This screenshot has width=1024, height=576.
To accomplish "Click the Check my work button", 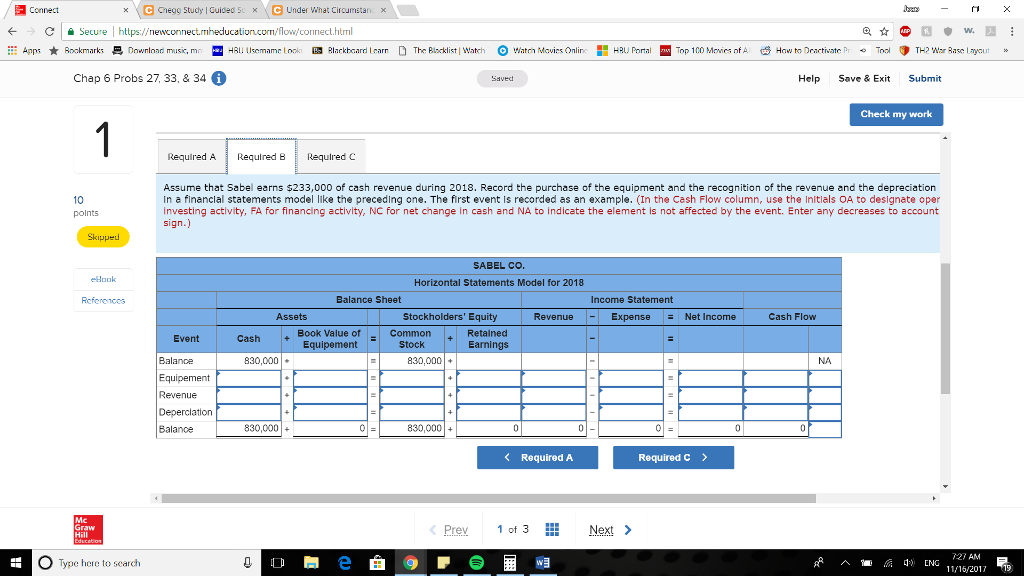I will click(x=897, y=114).
